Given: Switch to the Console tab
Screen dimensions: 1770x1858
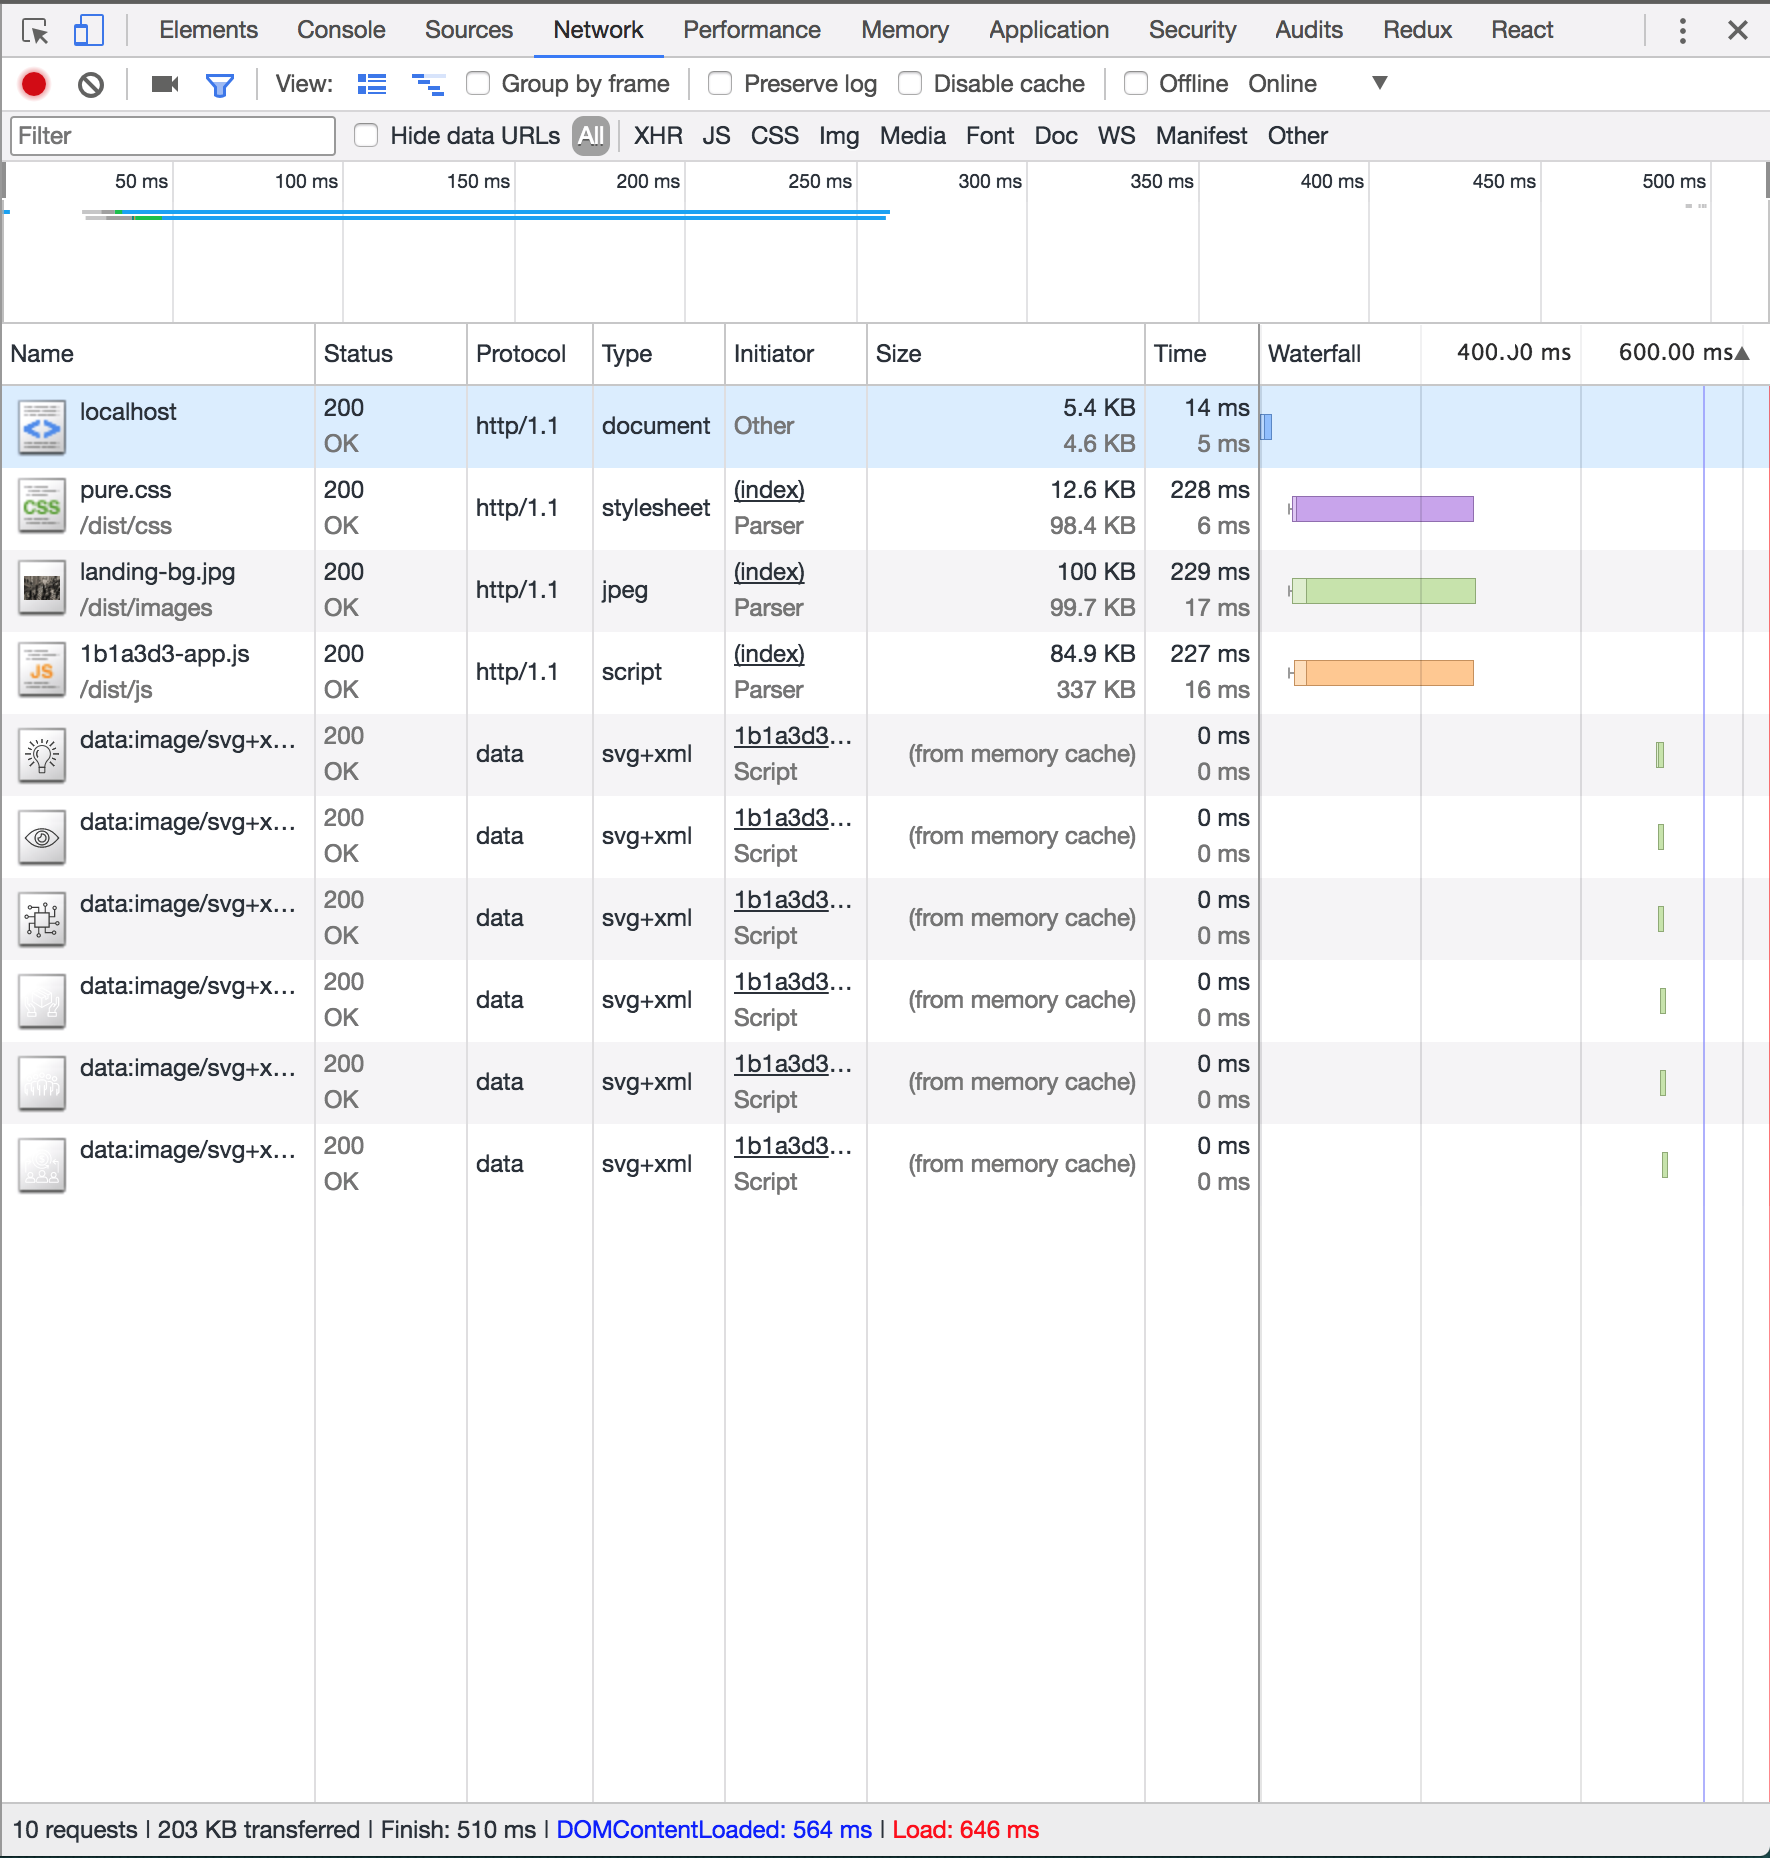Looking at the screenshot, I should 340,30.
